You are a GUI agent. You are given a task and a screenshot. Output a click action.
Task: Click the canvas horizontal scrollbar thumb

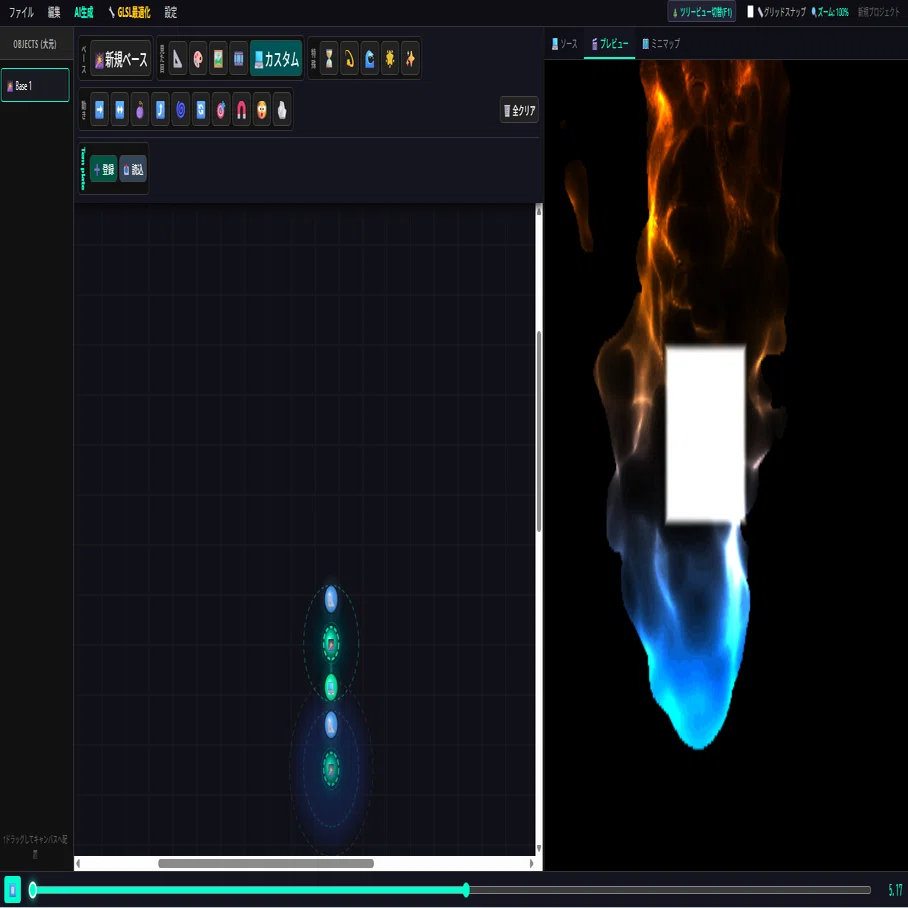266,863
